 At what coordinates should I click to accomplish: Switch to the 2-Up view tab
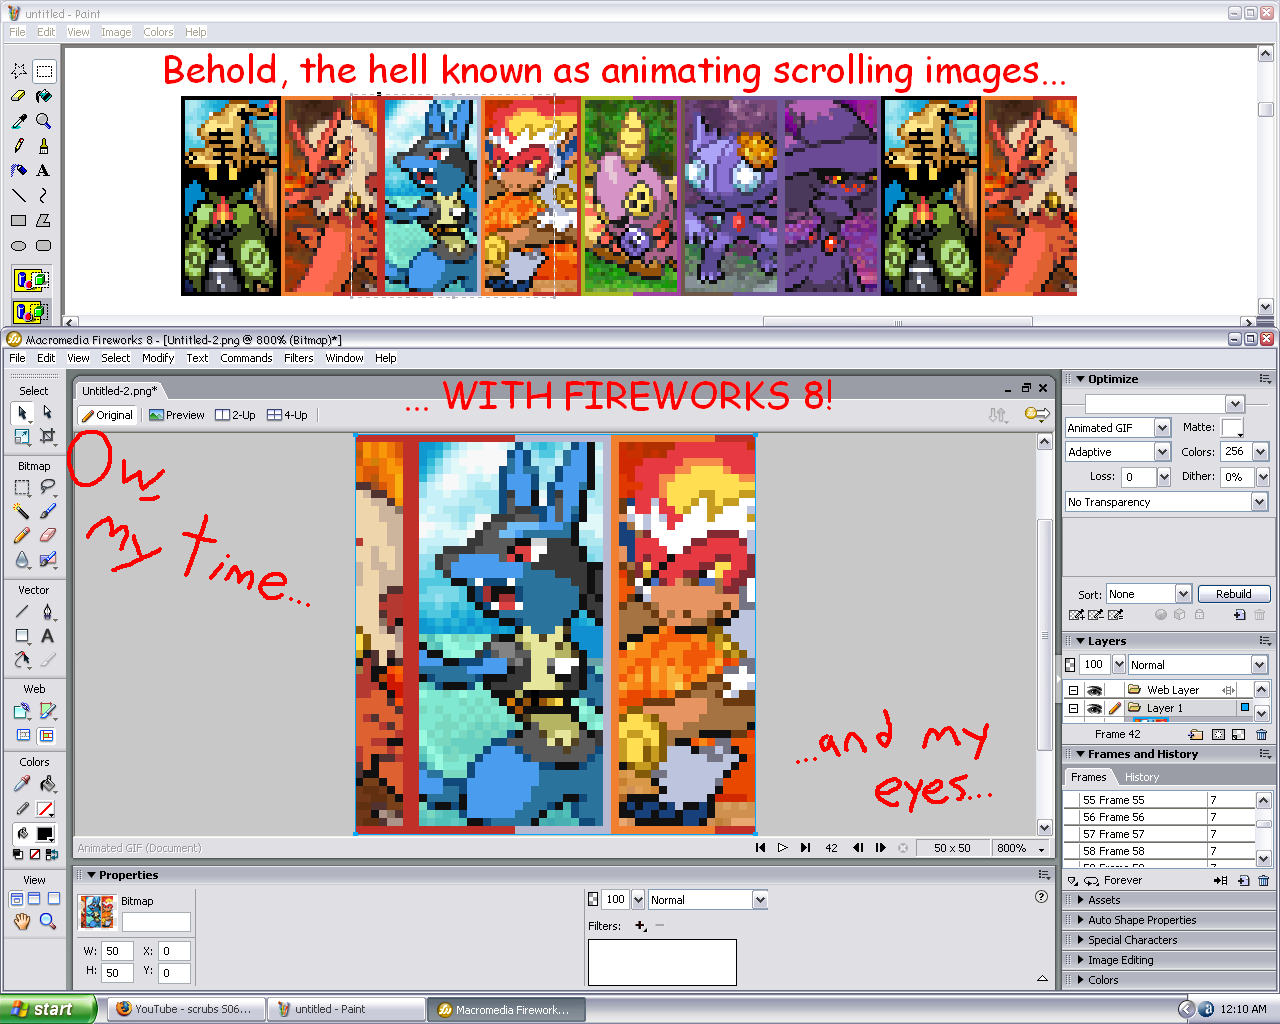point(236,415)
